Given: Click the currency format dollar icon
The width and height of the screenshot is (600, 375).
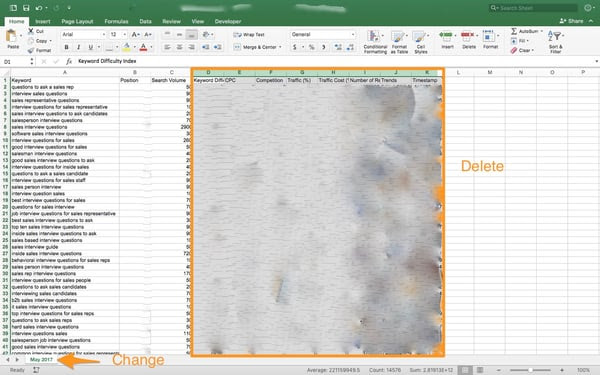Looking at the screenshot, I should click(x=295, y=47).
